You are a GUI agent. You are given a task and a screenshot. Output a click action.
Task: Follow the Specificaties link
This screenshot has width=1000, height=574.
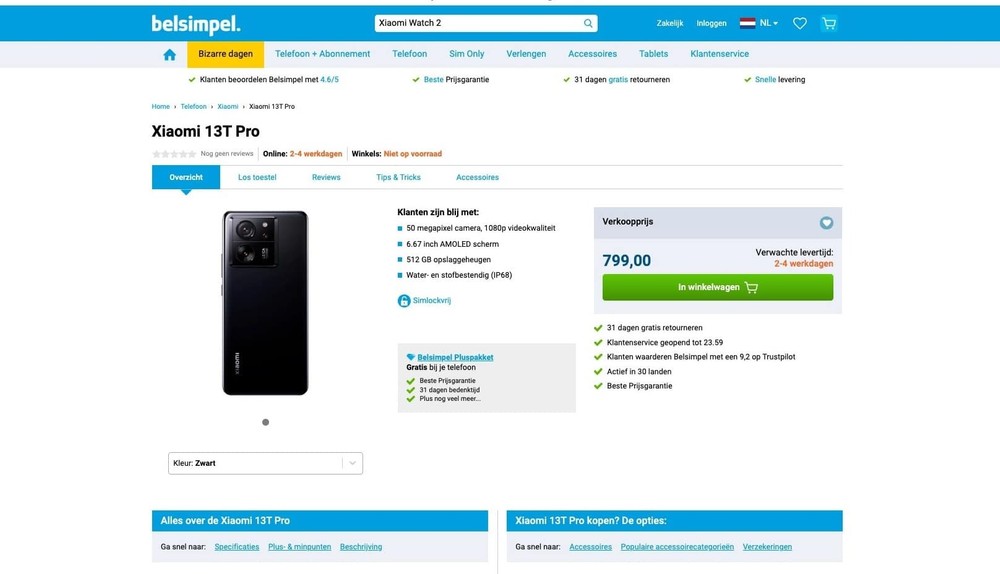click(237, 547)
